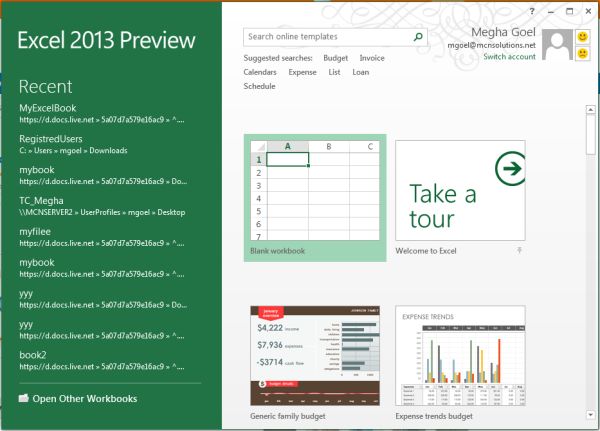600x431 pixels.
Task: Click the Generic family budget caption
Action: pos(288,416)
